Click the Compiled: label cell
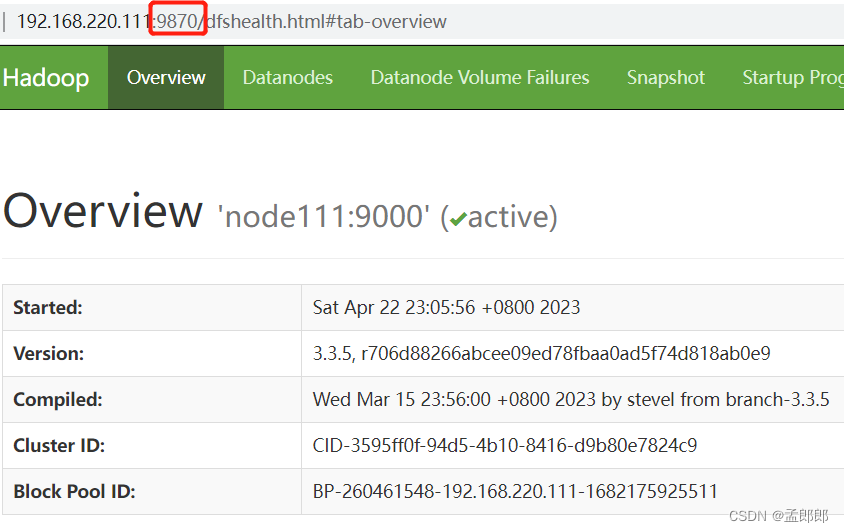This screenshot has width=844, height=532. [x=152, y=399]
